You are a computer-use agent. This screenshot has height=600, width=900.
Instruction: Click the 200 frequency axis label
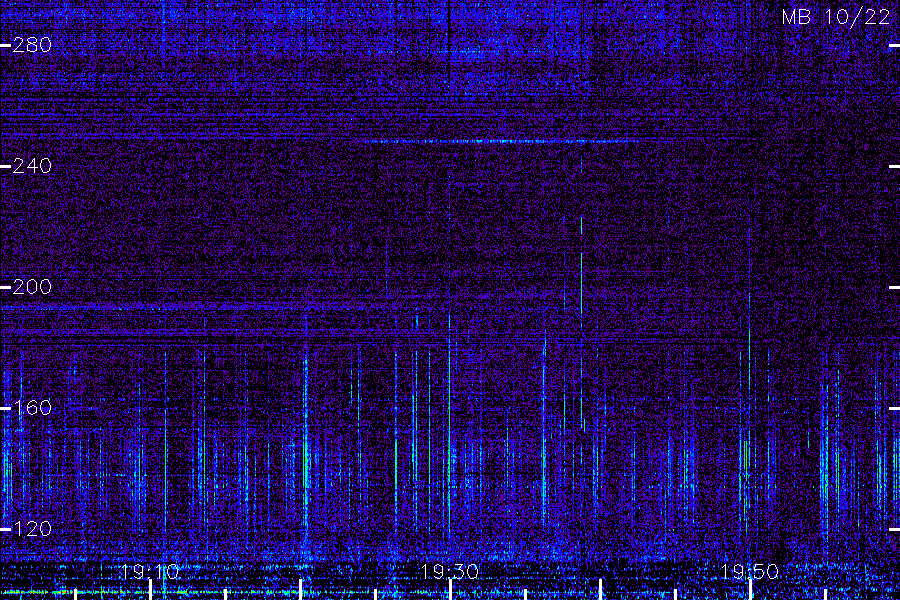click(x=32, y=287)
